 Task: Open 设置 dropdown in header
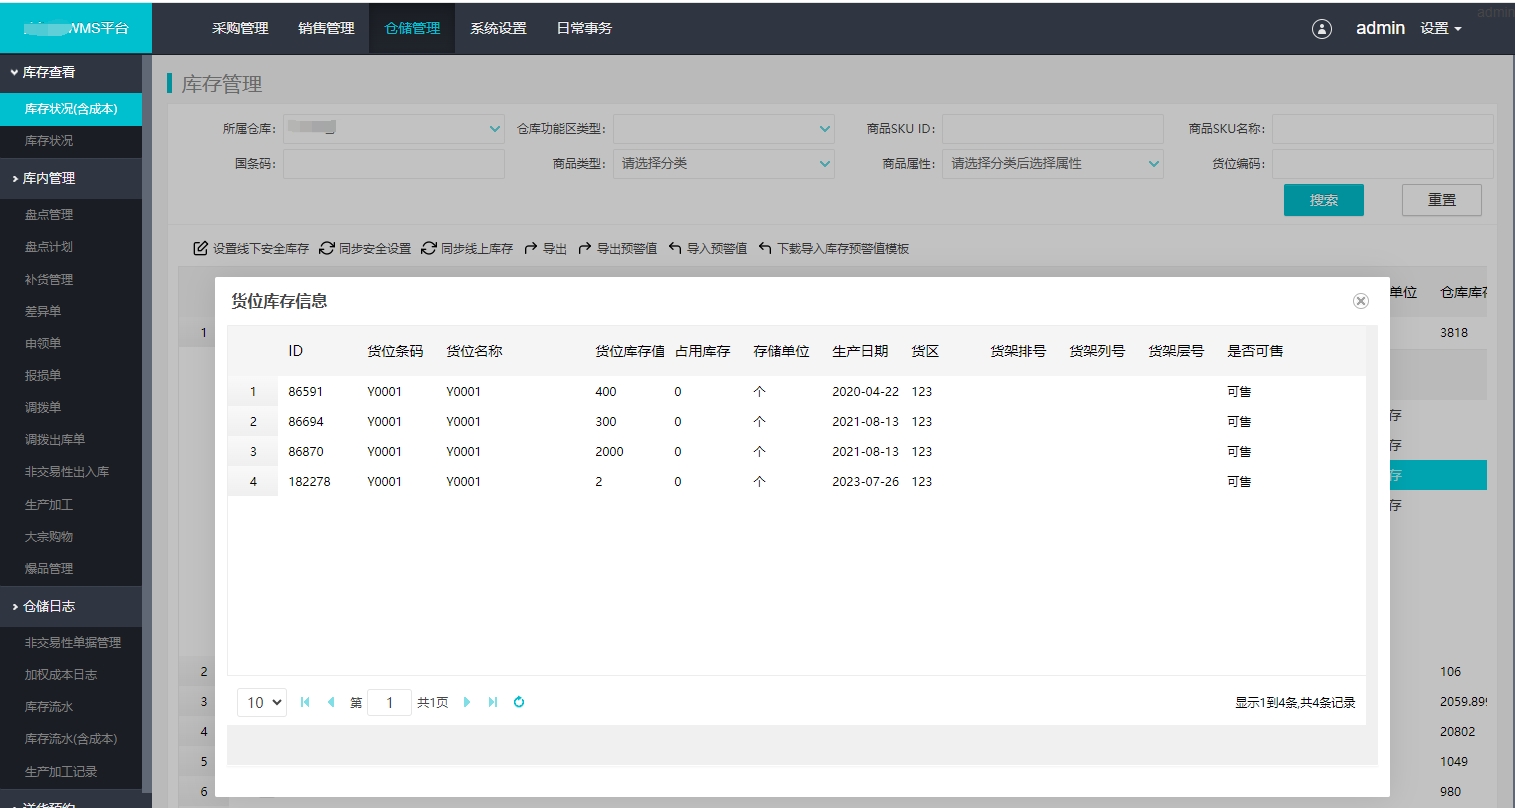[1441, 29]
